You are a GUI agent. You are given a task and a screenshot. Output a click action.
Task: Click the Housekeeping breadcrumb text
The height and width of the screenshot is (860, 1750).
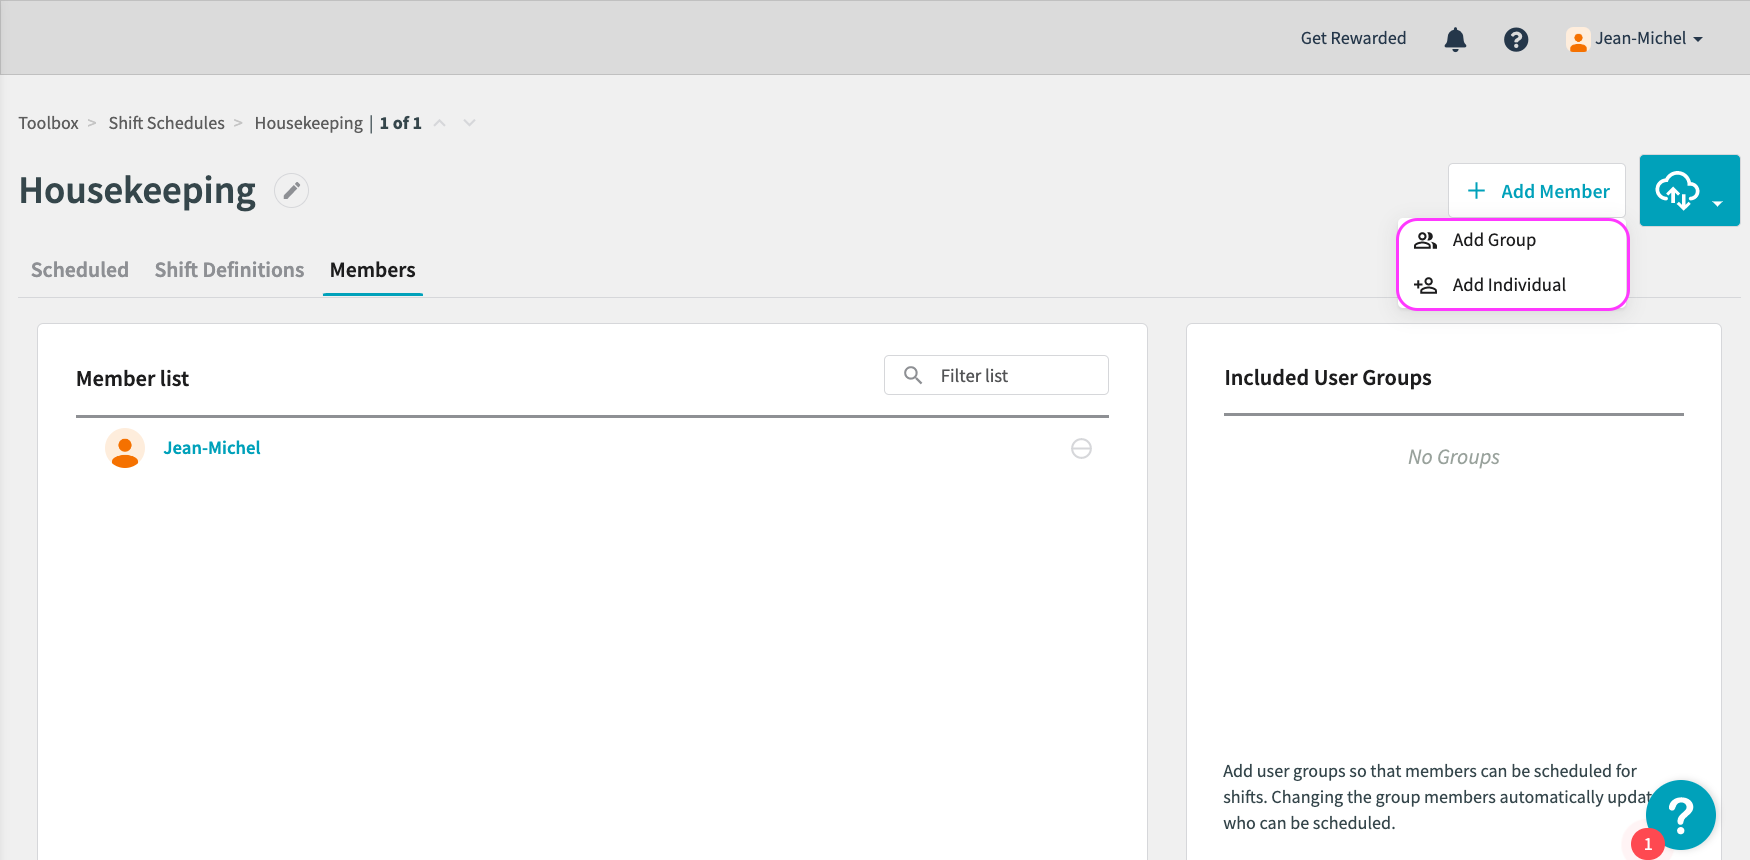[x=308, y=123]
